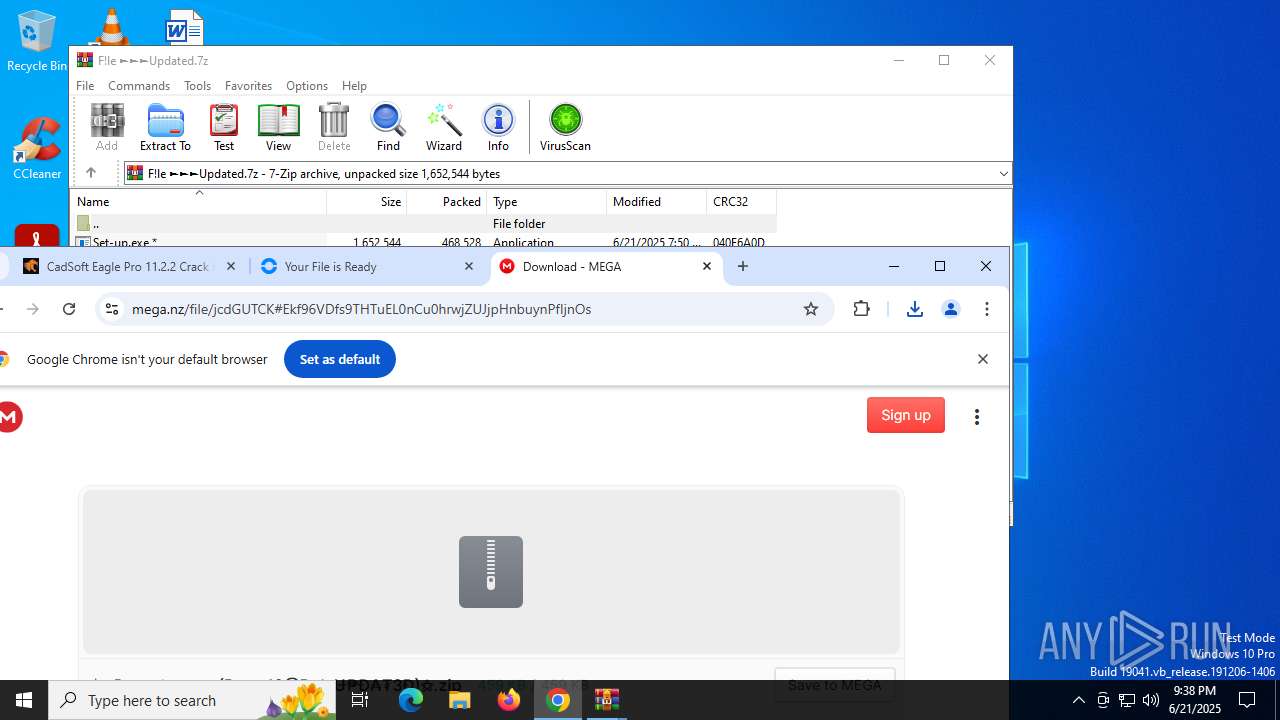Close the CadSoft Eagle Pro tab
This screenshot has height=720, width=1280.
[231, 266]
